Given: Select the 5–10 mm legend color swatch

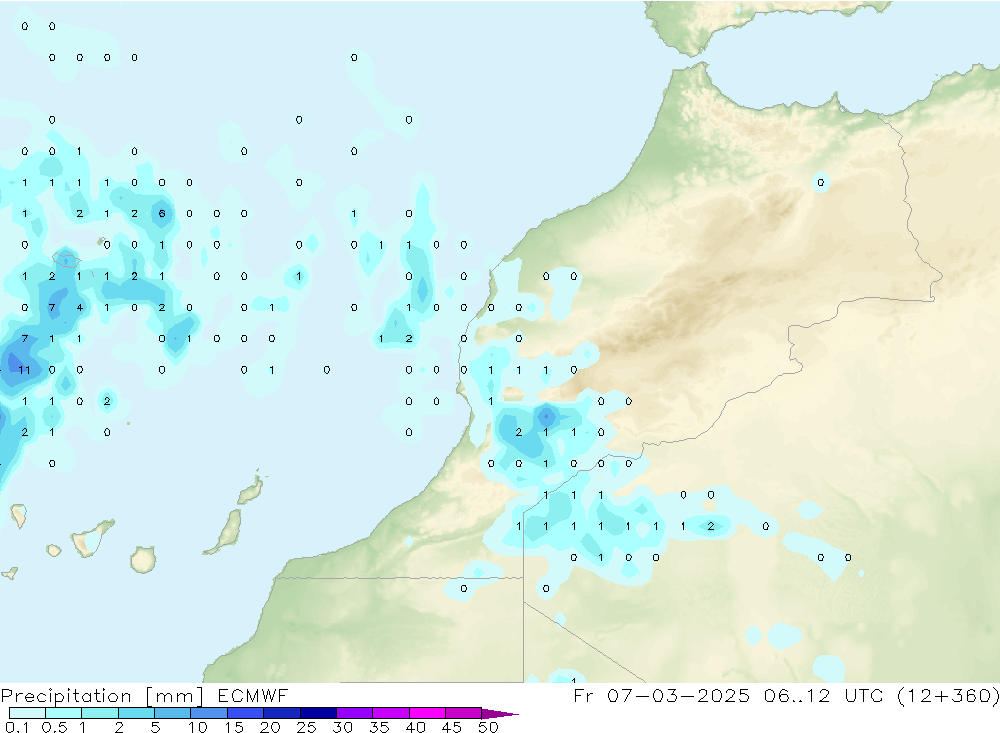Looking at the screenshot, I should (x=173, y=713).
